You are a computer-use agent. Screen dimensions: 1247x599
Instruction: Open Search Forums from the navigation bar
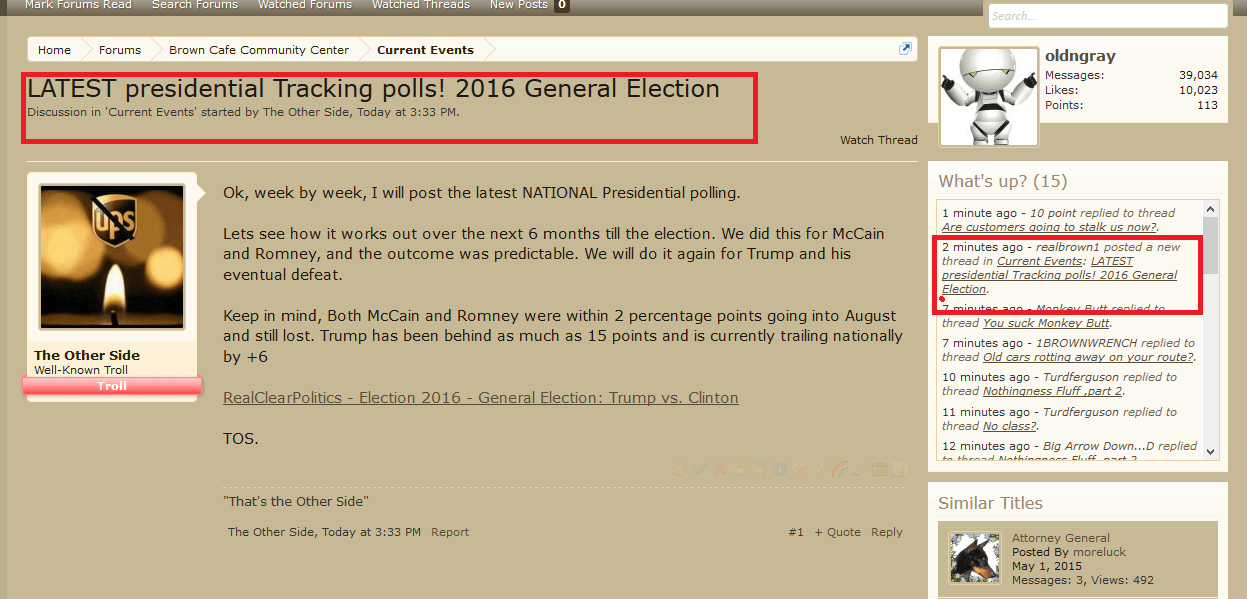pos(195,5)
